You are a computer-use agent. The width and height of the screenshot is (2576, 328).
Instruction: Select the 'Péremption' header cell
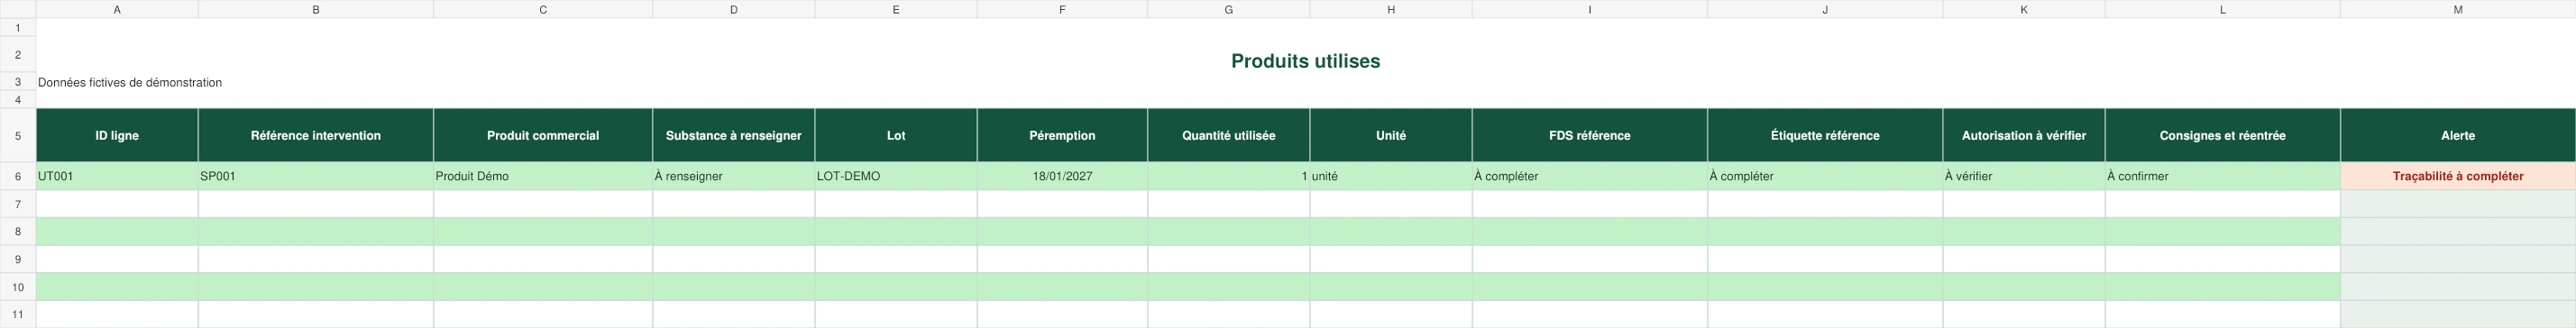[x=1062, y=135]
